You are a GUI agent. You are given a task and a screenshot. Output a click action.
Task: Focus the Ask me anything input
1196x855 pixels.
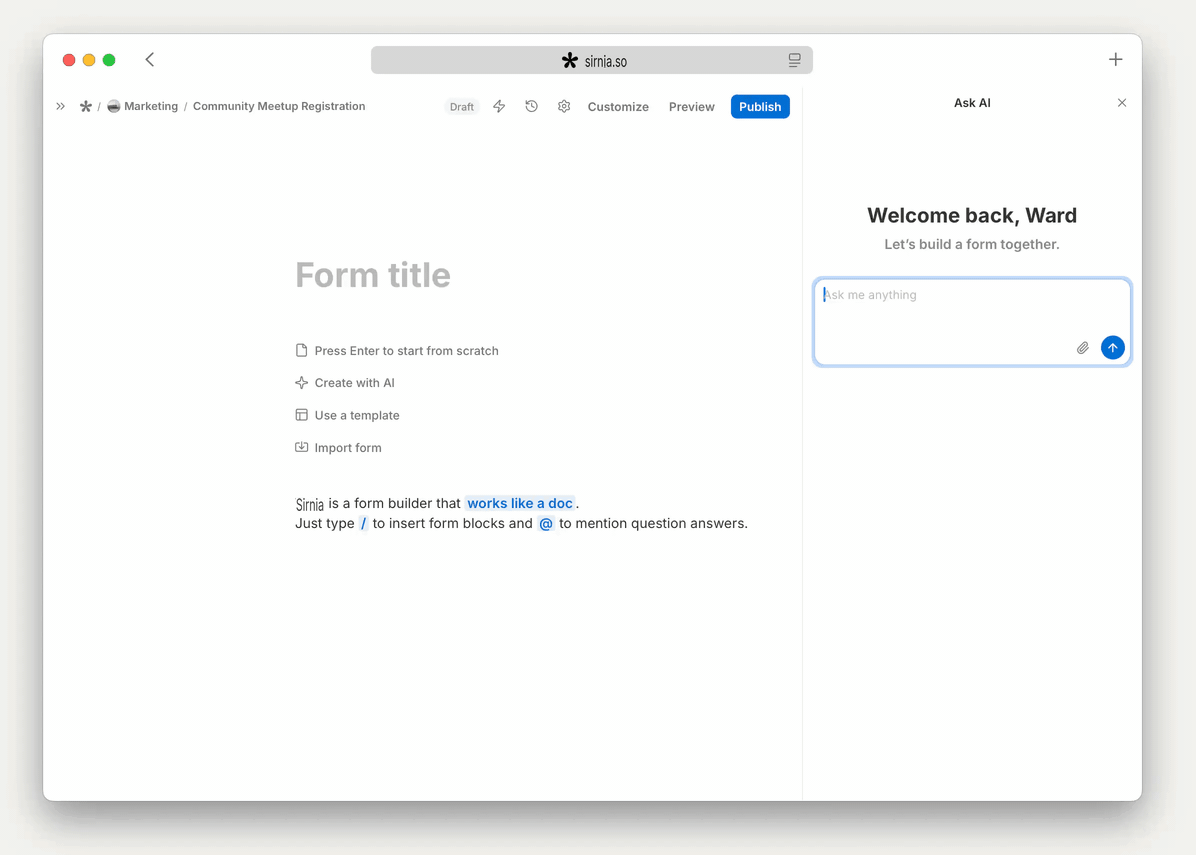972,322
